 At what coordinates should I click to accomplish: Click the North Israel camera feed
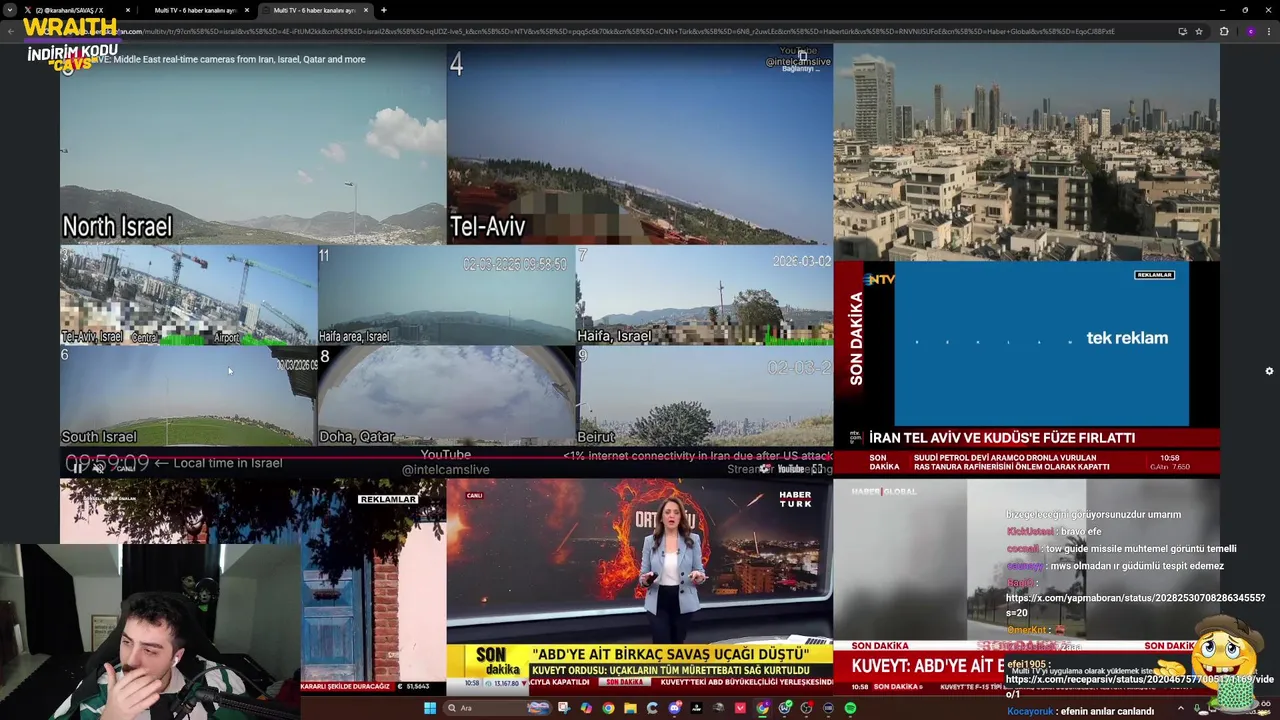point(253,144)
